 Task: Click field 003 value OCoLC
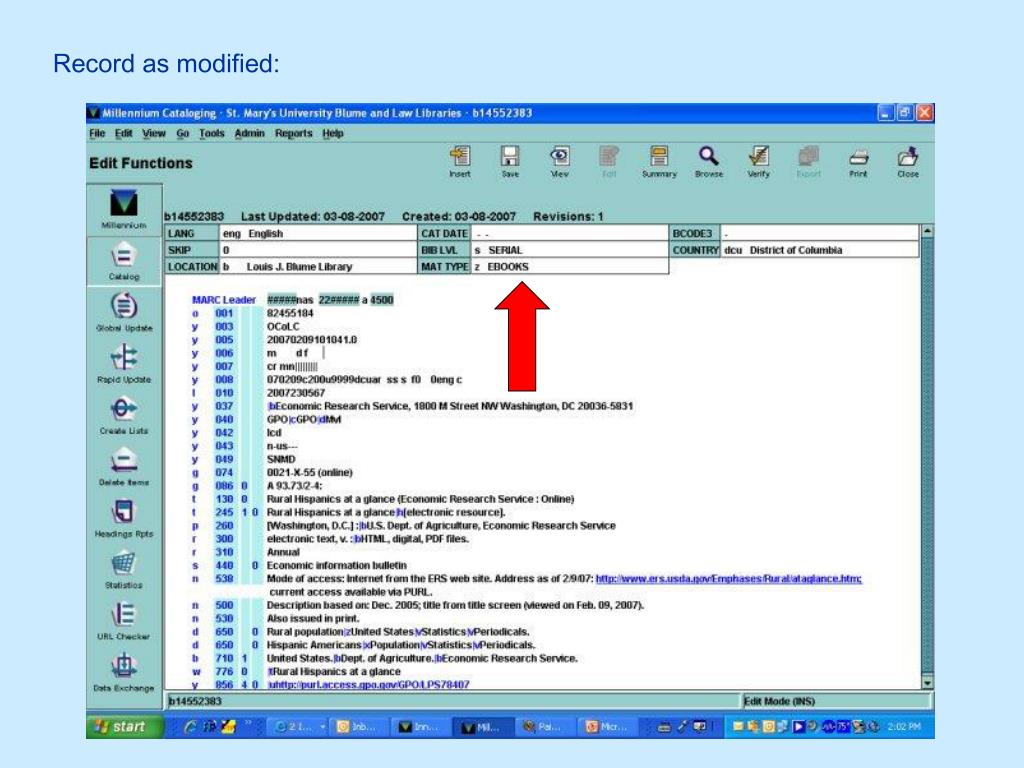pyautogui.click(x=283, y=327)
